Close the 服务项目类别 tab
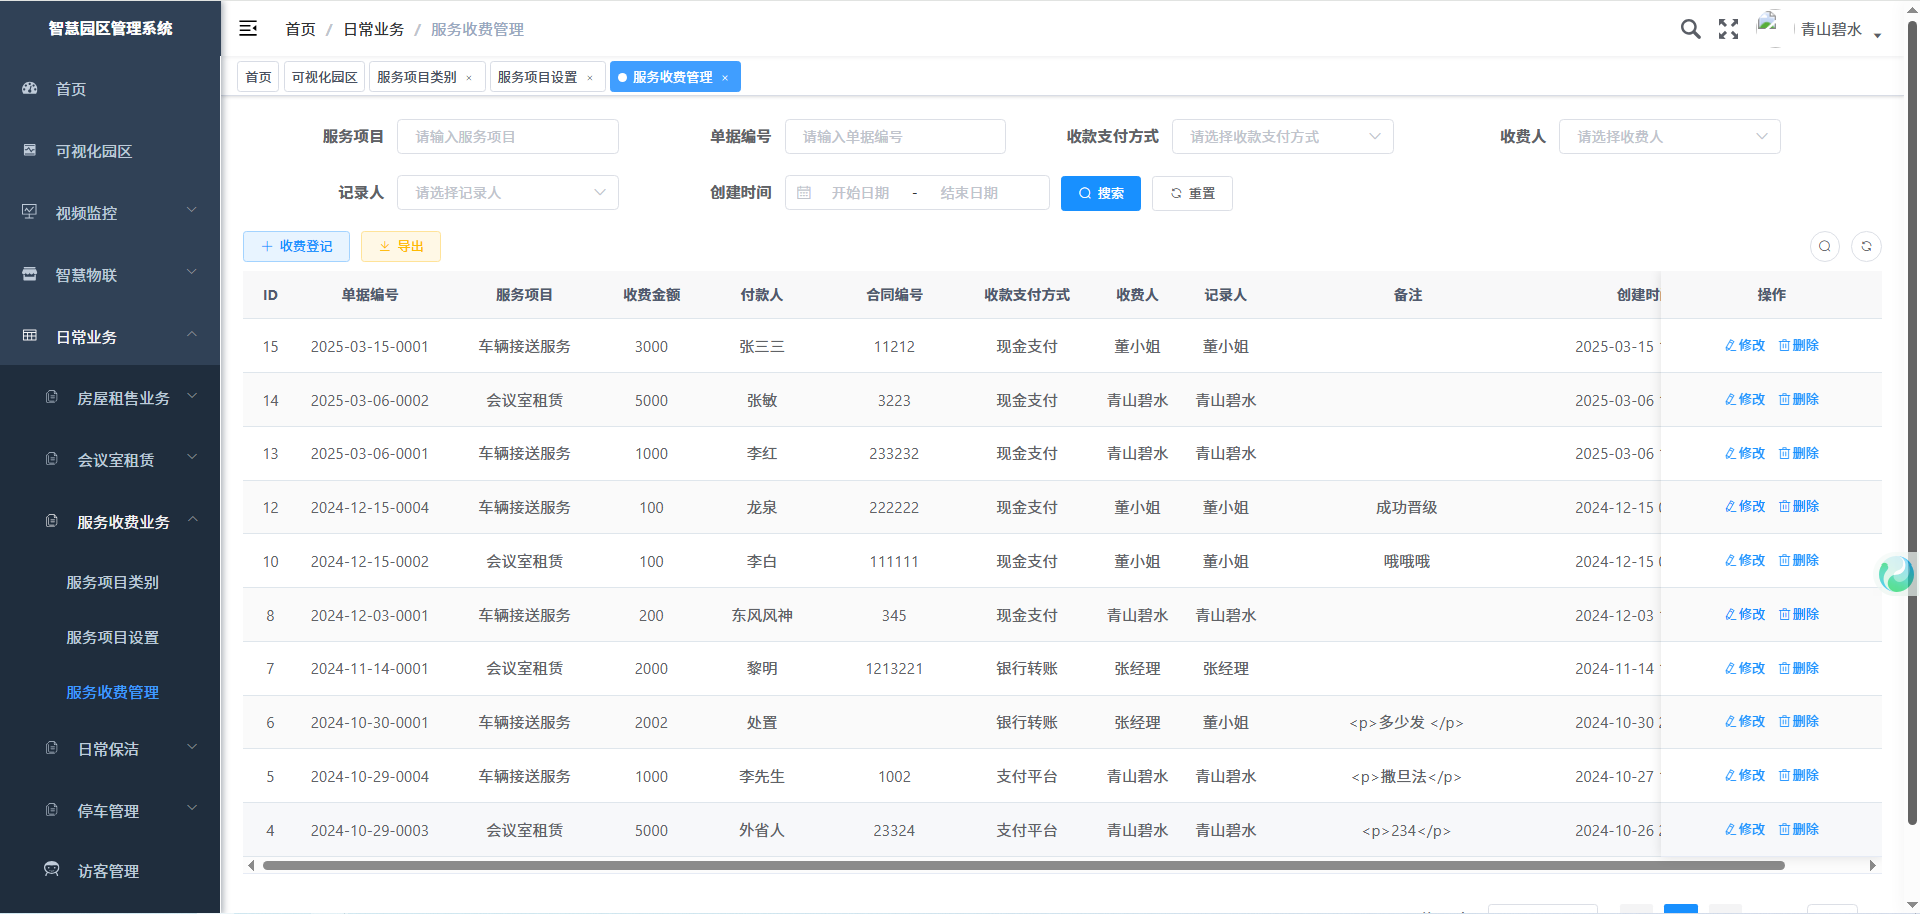The image size is (1920, 914). tap(469, 78)
